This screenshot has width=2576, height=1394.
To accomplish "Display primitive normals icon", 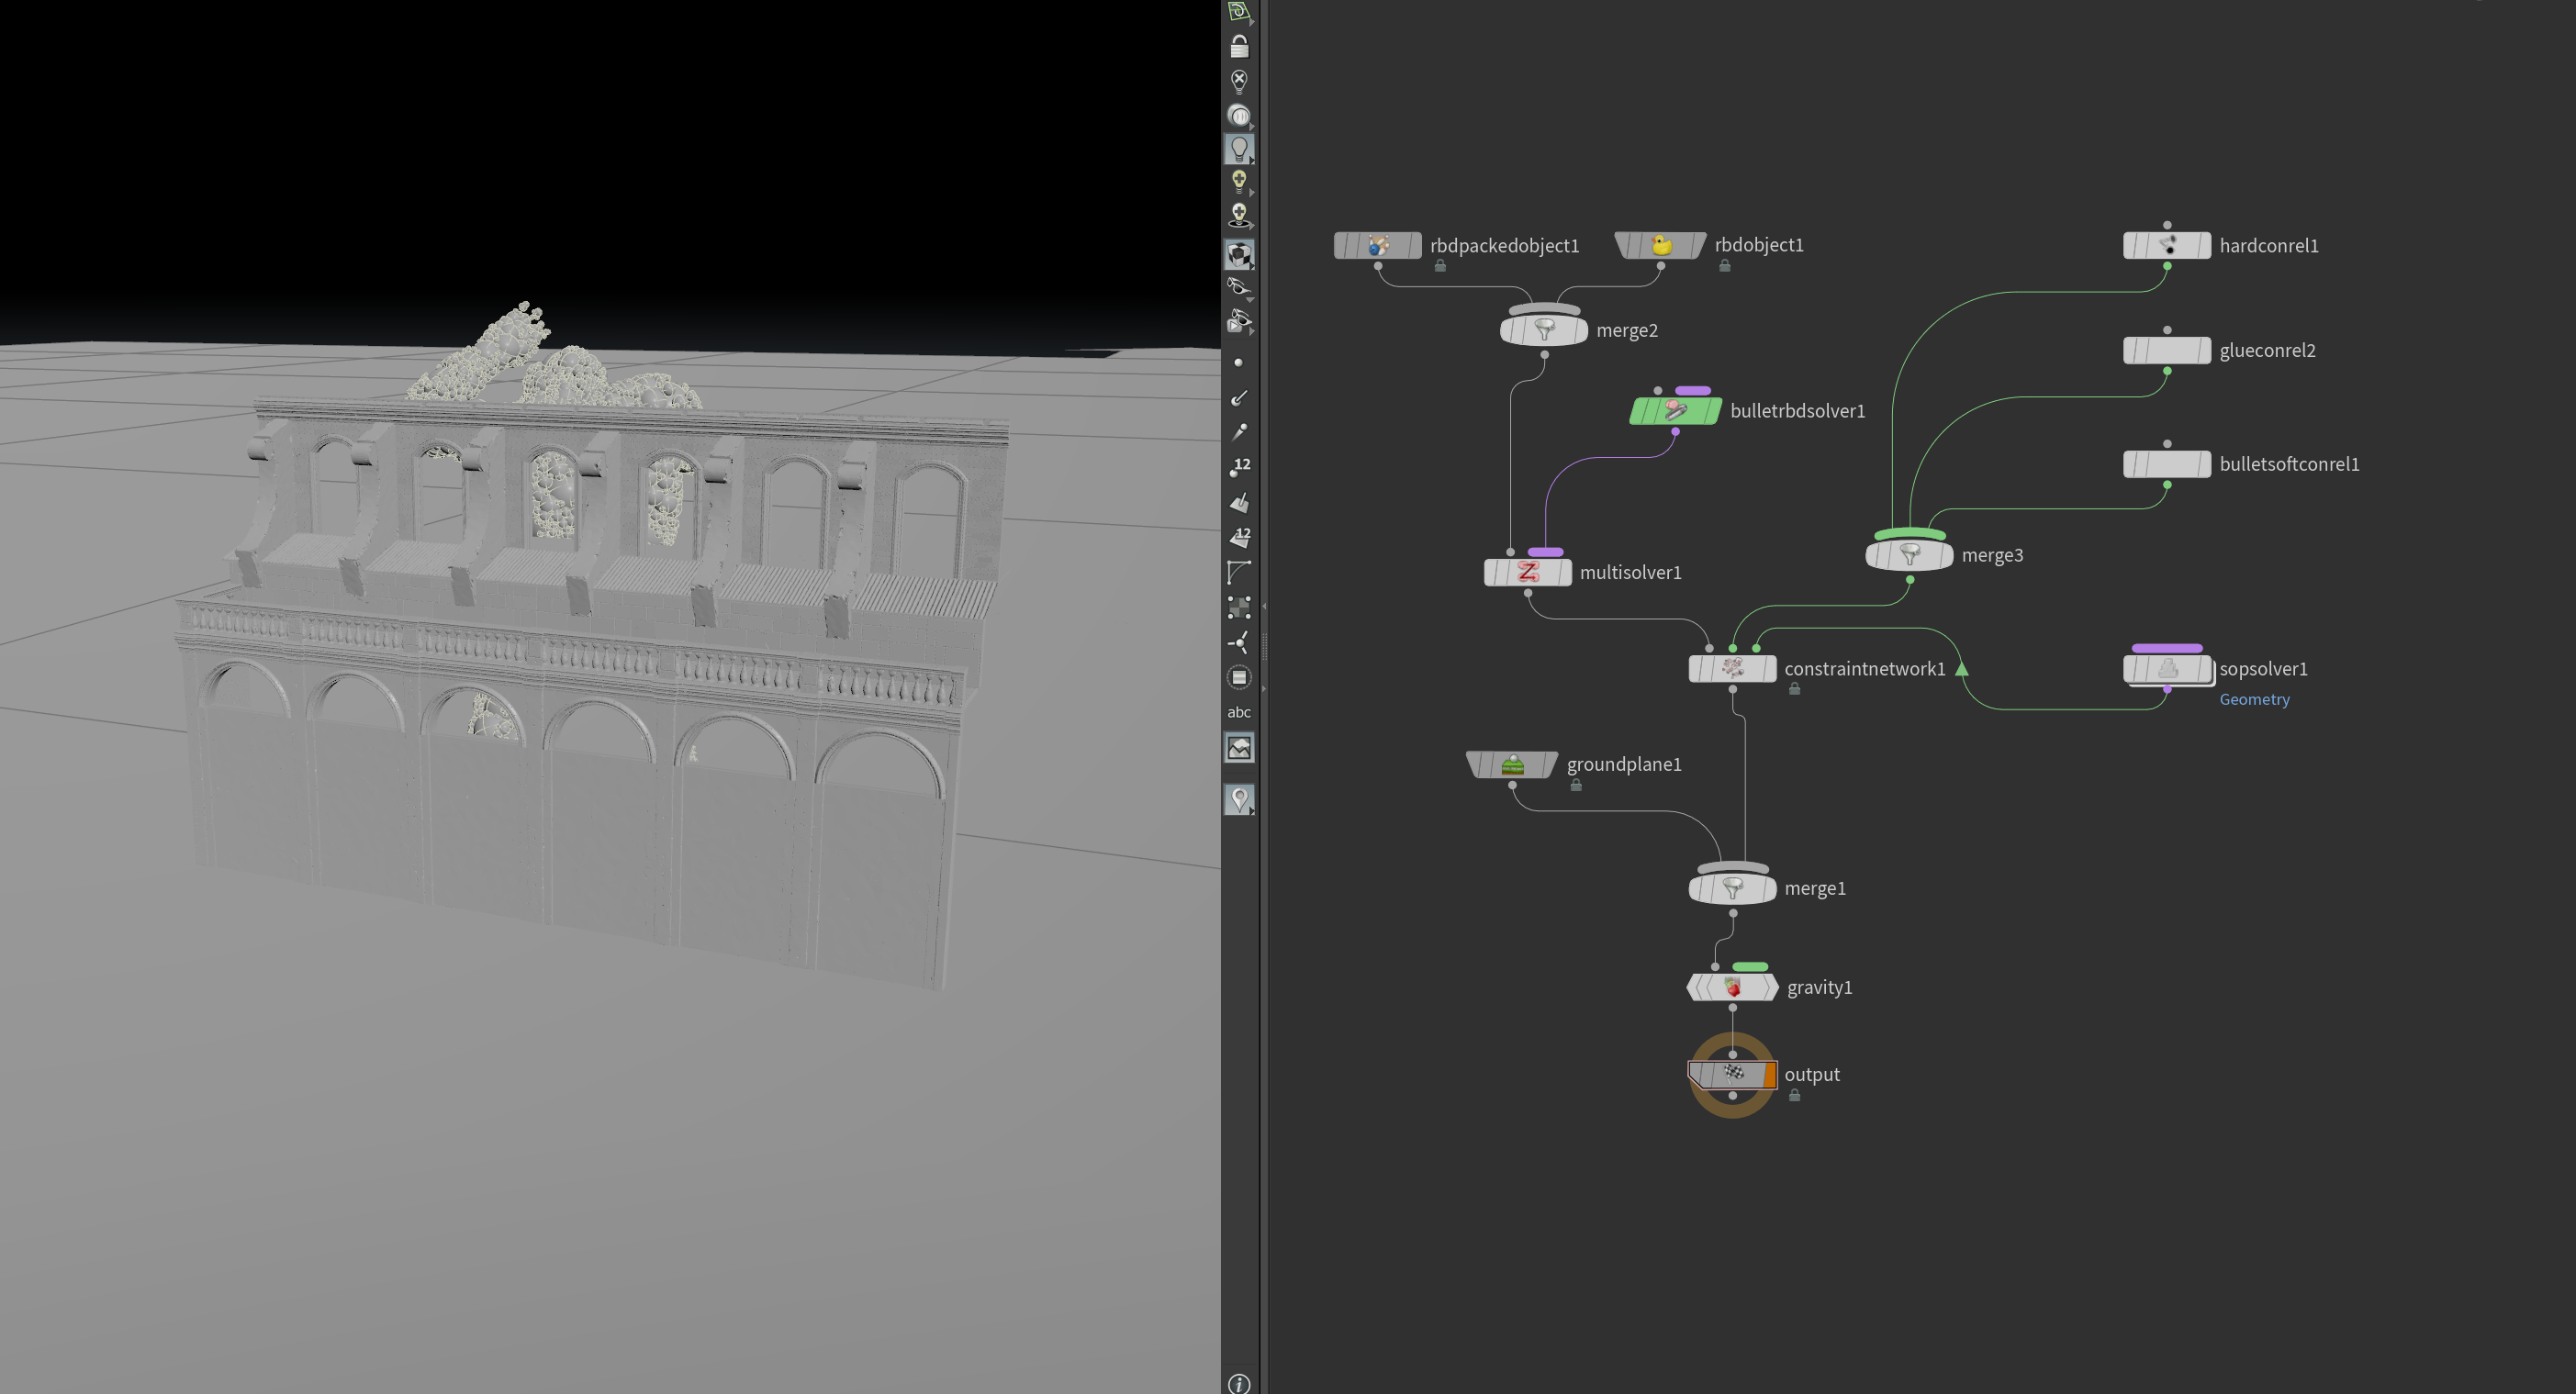I will click(x=1239, y=502).
